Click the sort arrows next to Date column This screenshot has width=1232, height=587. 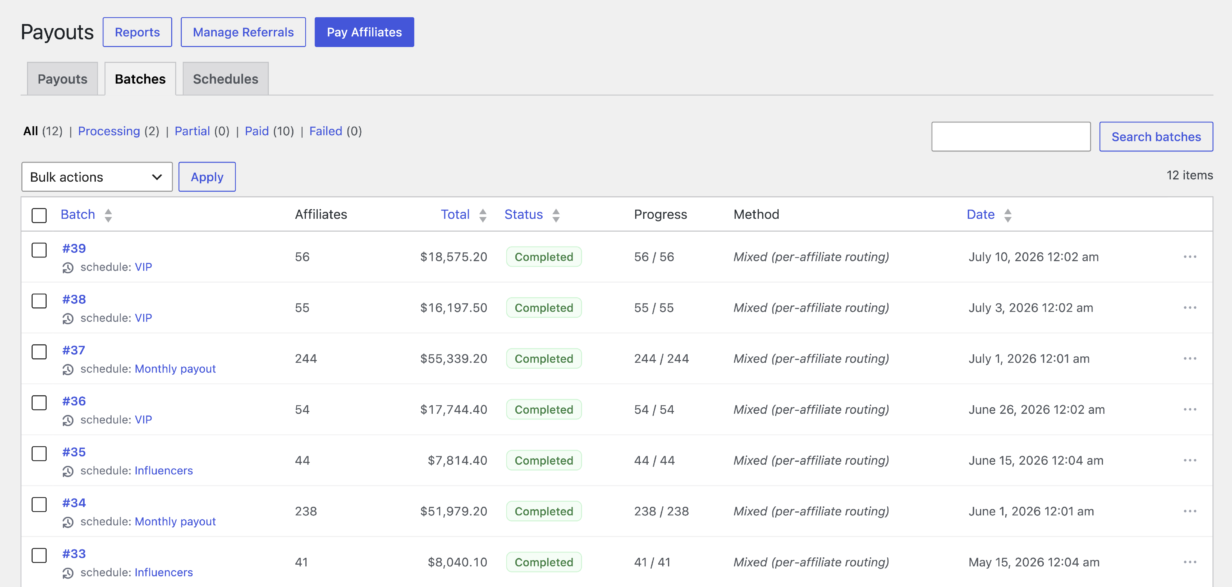[x=1008, y=215]
